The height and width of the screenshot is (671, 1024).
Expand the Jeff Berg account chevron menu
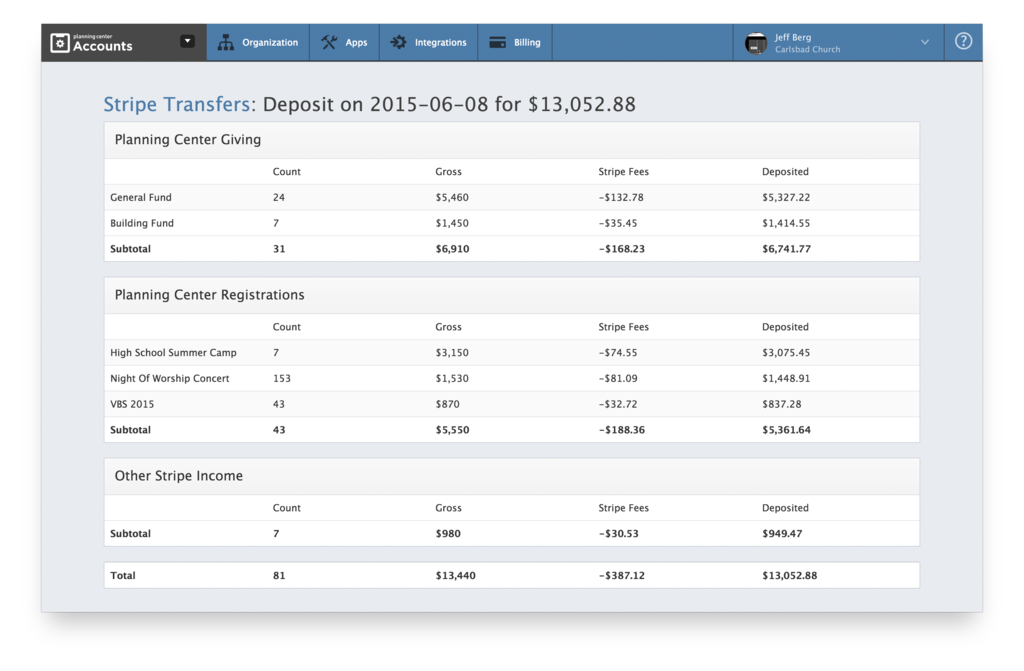(924, 42)
